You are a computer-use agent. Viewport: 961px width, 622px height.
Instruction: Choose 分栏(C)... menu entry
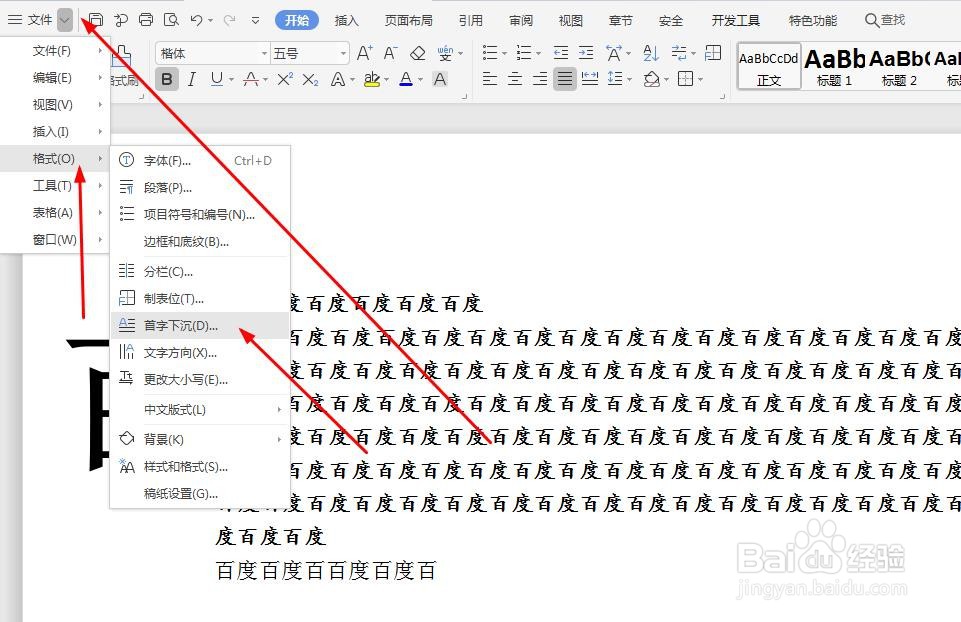click(200, 271)
